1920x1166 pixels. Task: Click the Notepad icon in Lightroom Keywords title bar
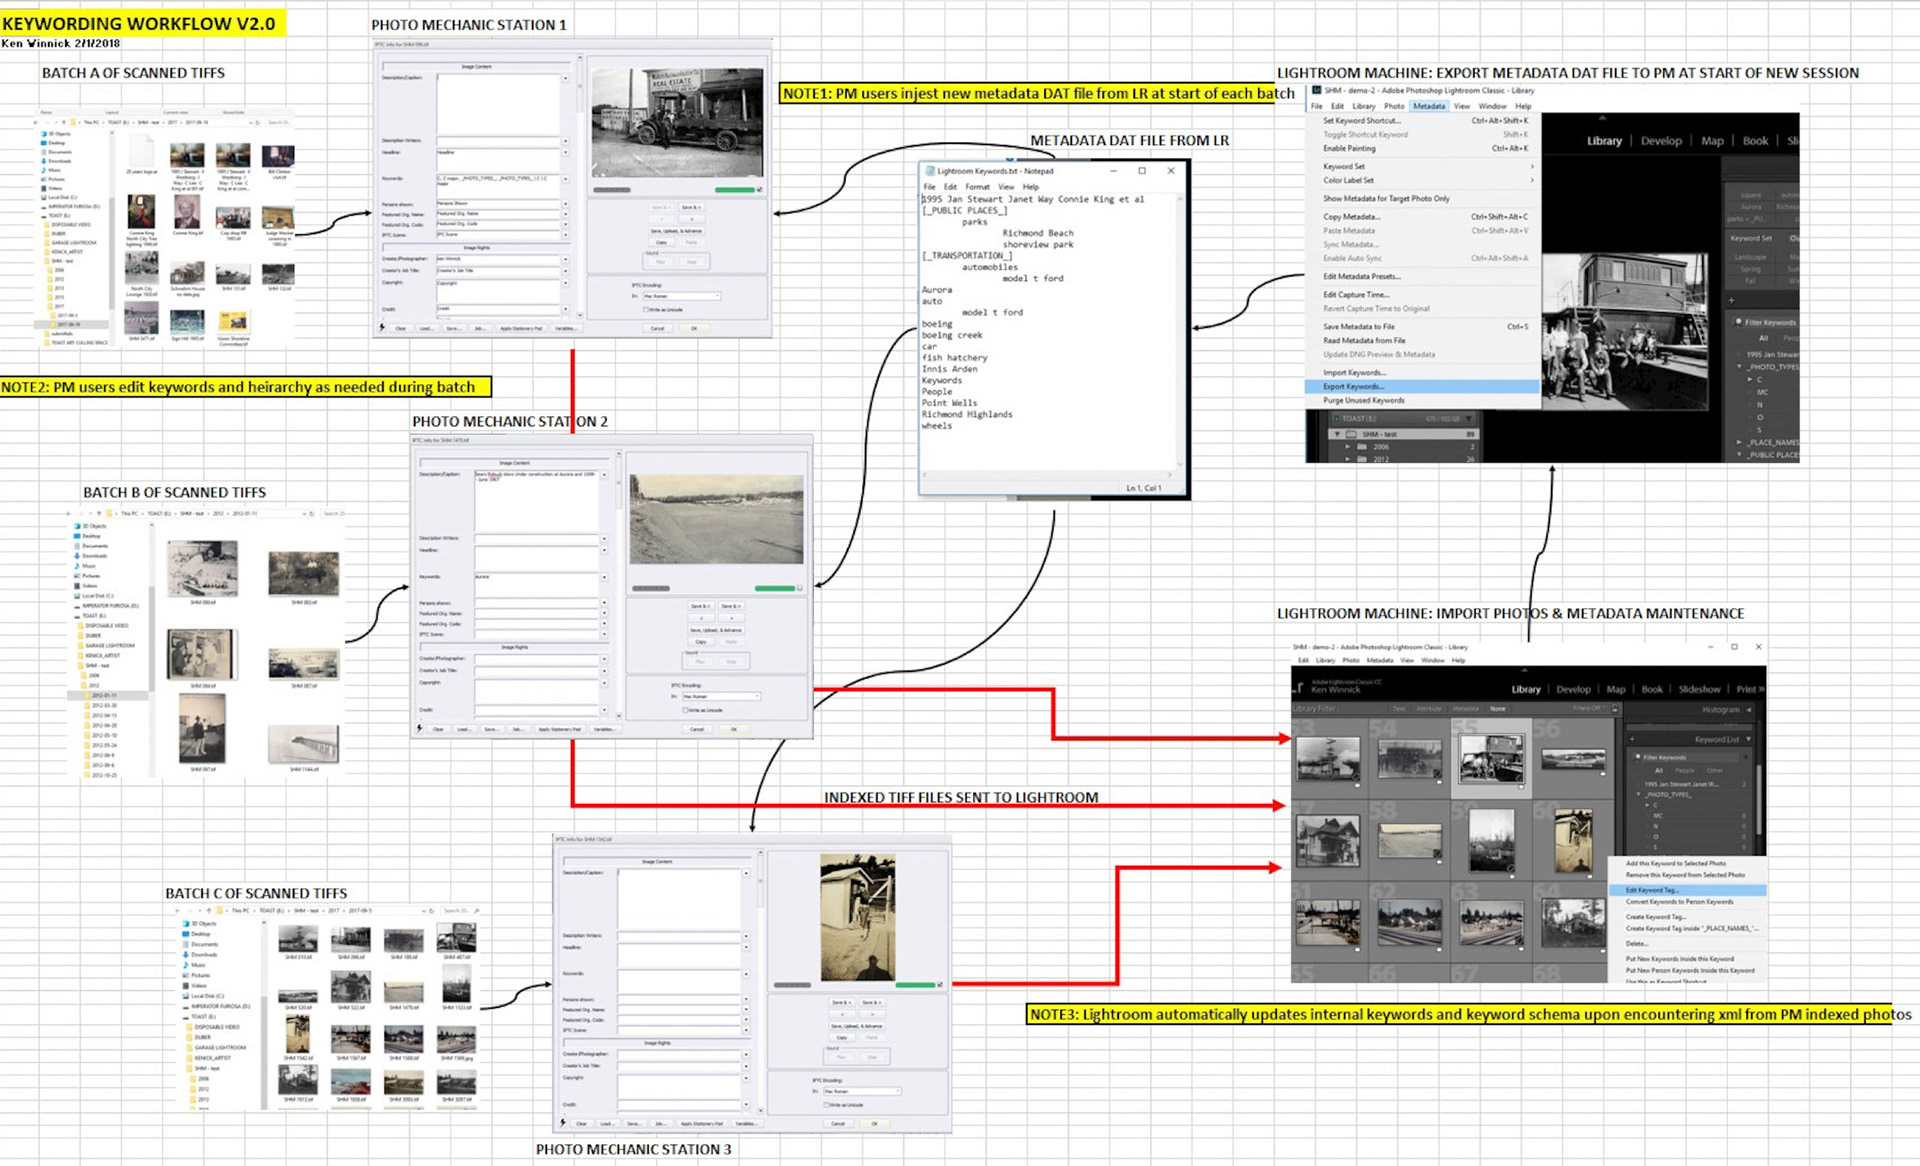[930, 171]
